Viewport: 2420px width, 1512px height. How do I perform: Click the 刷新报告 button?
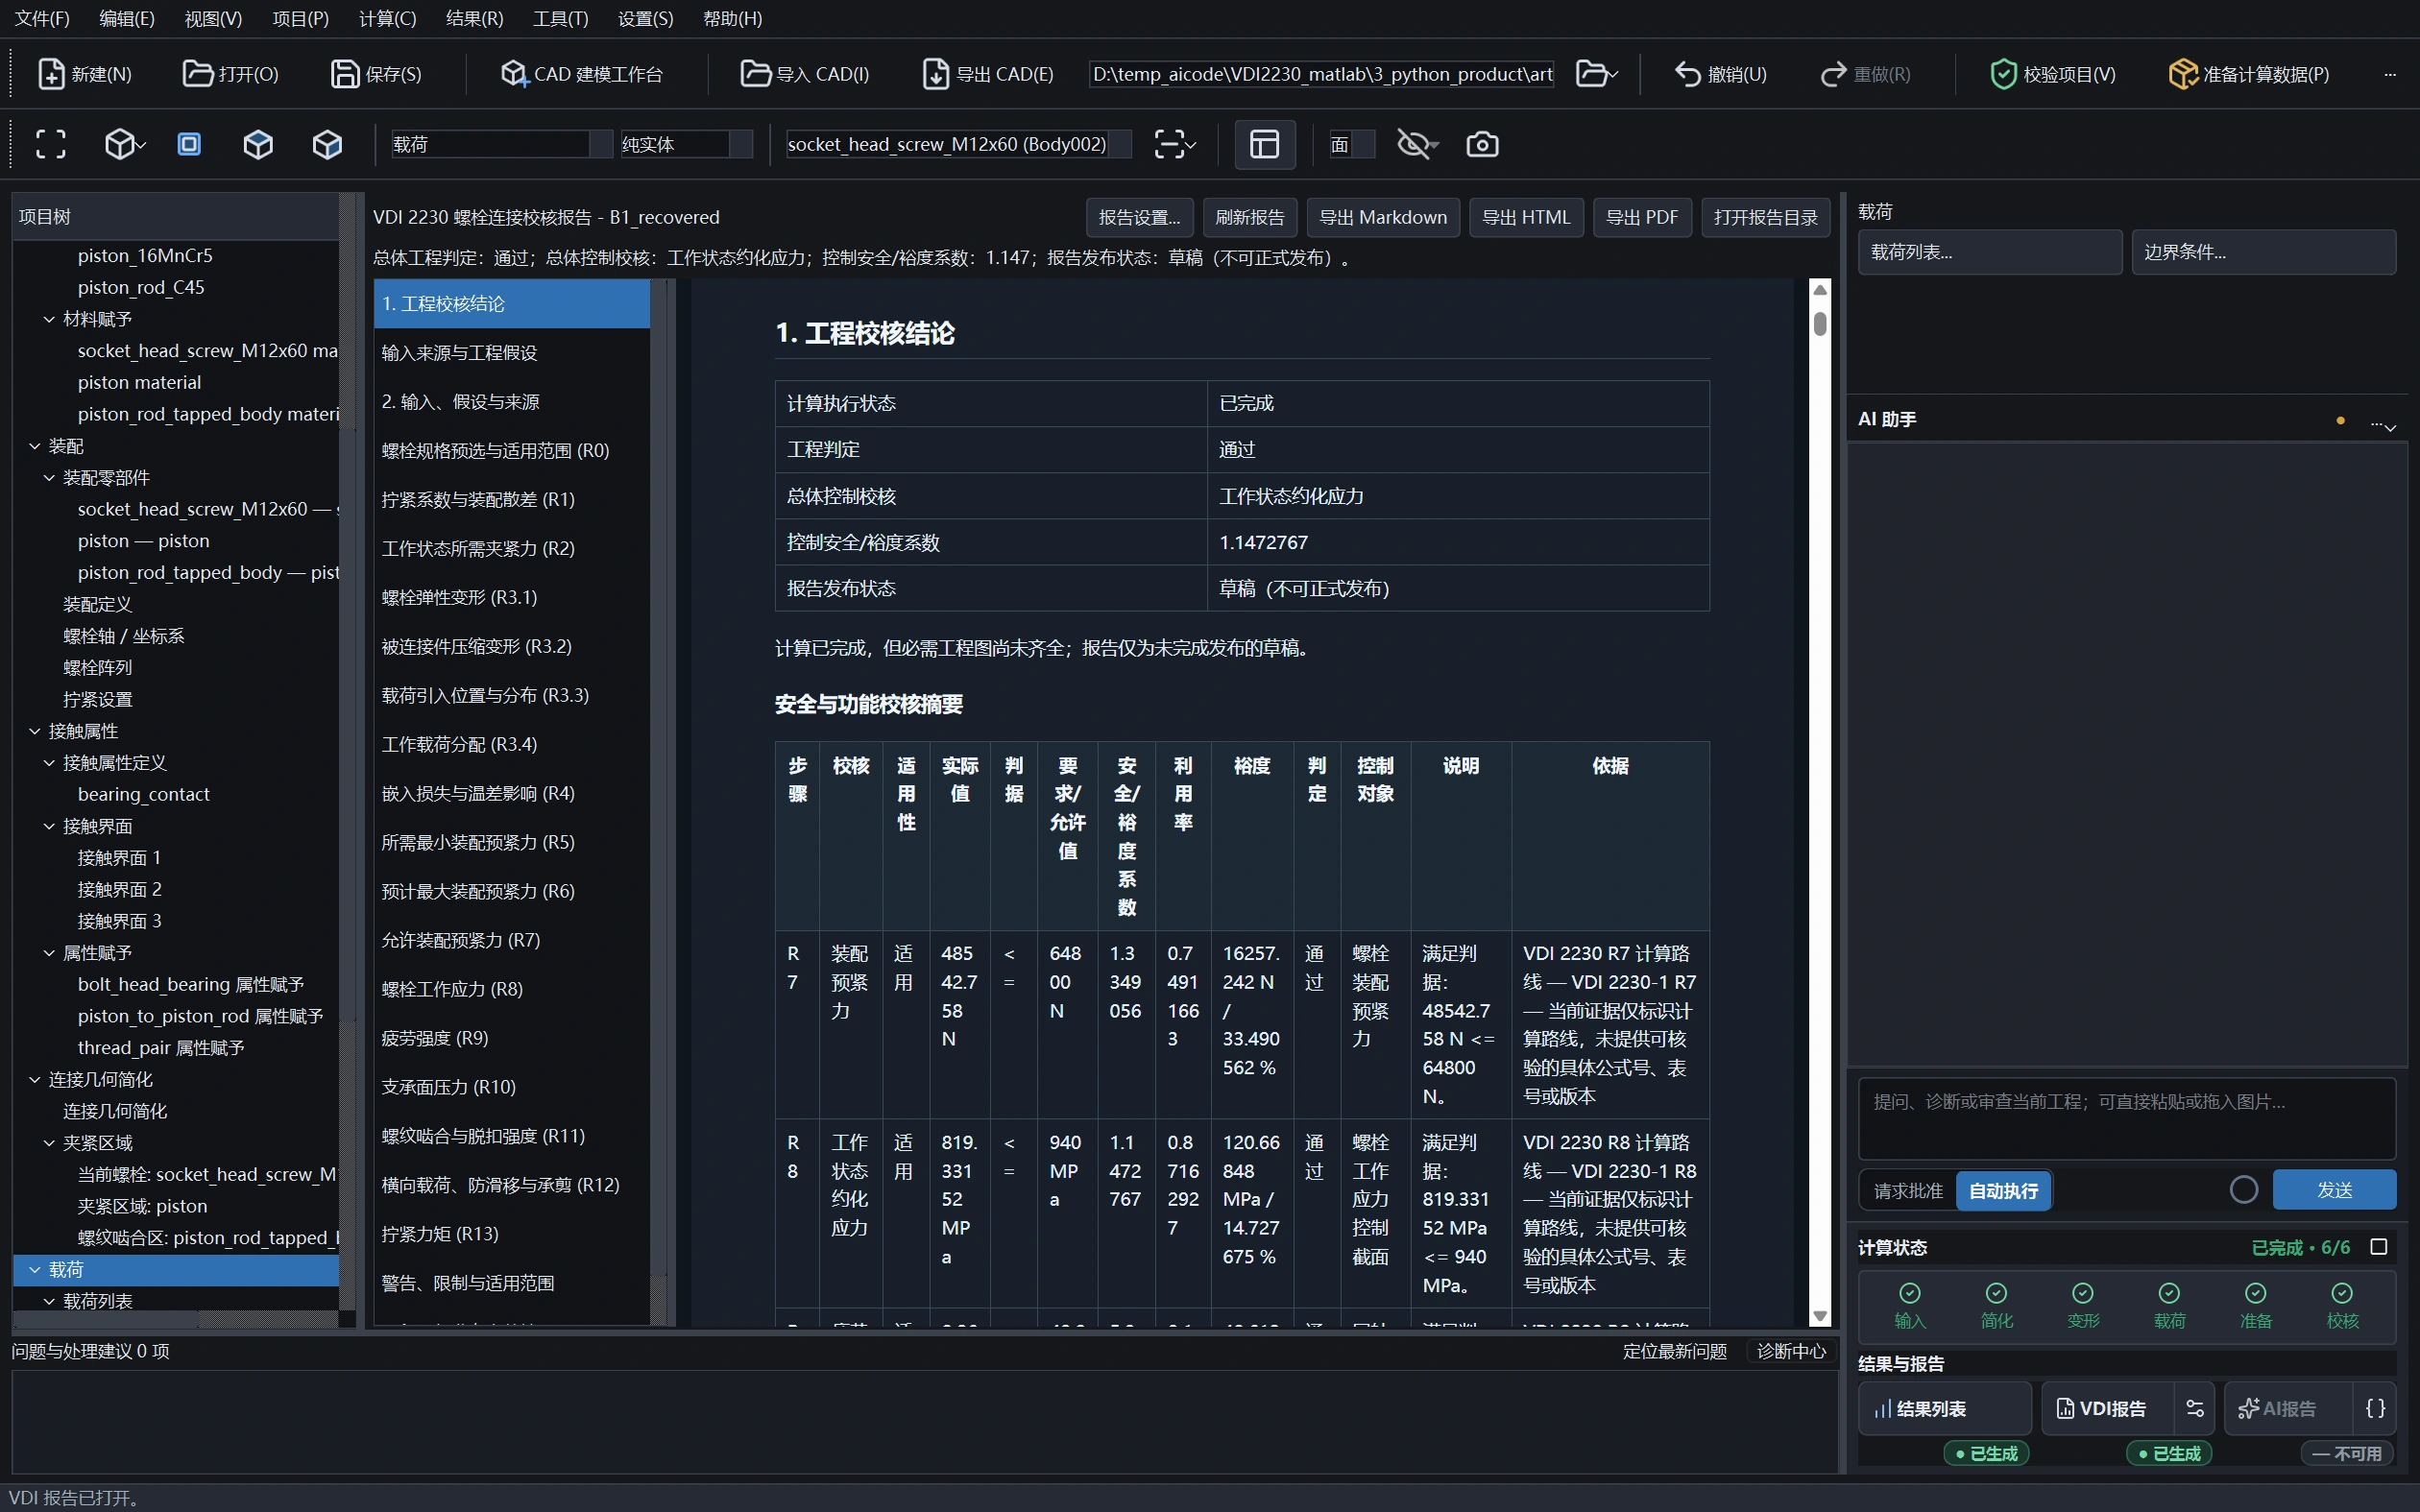(1250, 217)
